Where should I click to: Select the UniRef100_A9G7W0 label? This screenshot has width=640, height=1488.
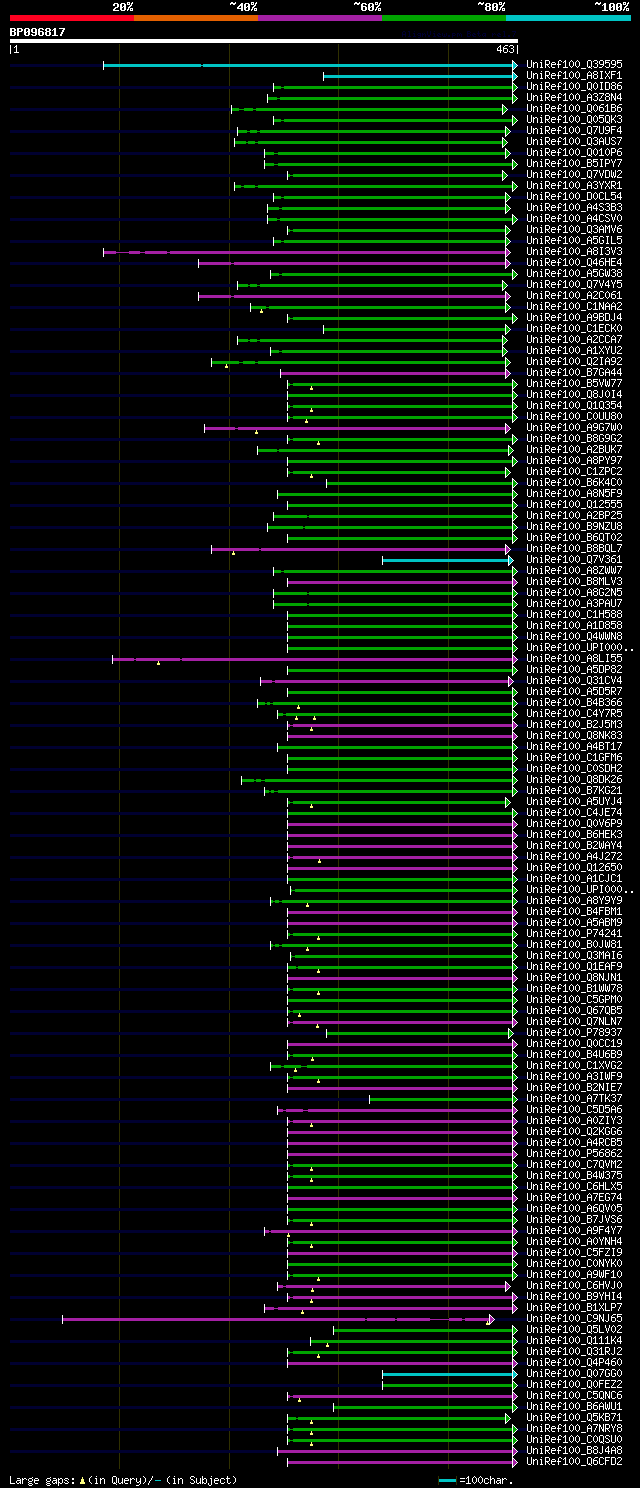pyautogui.click(x=574, y=427)
